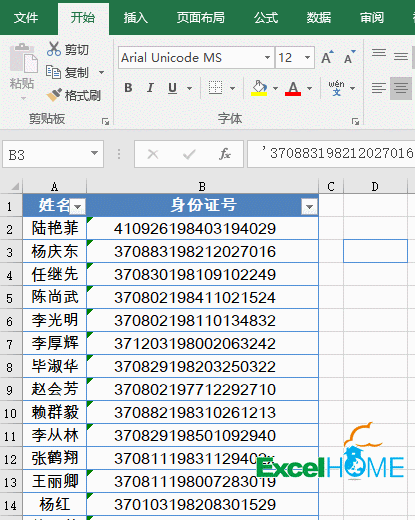Viewport: 415px width, 520px height.
Task: Switch to the 审阅 Review tab
Action: (x=372, y=18)
